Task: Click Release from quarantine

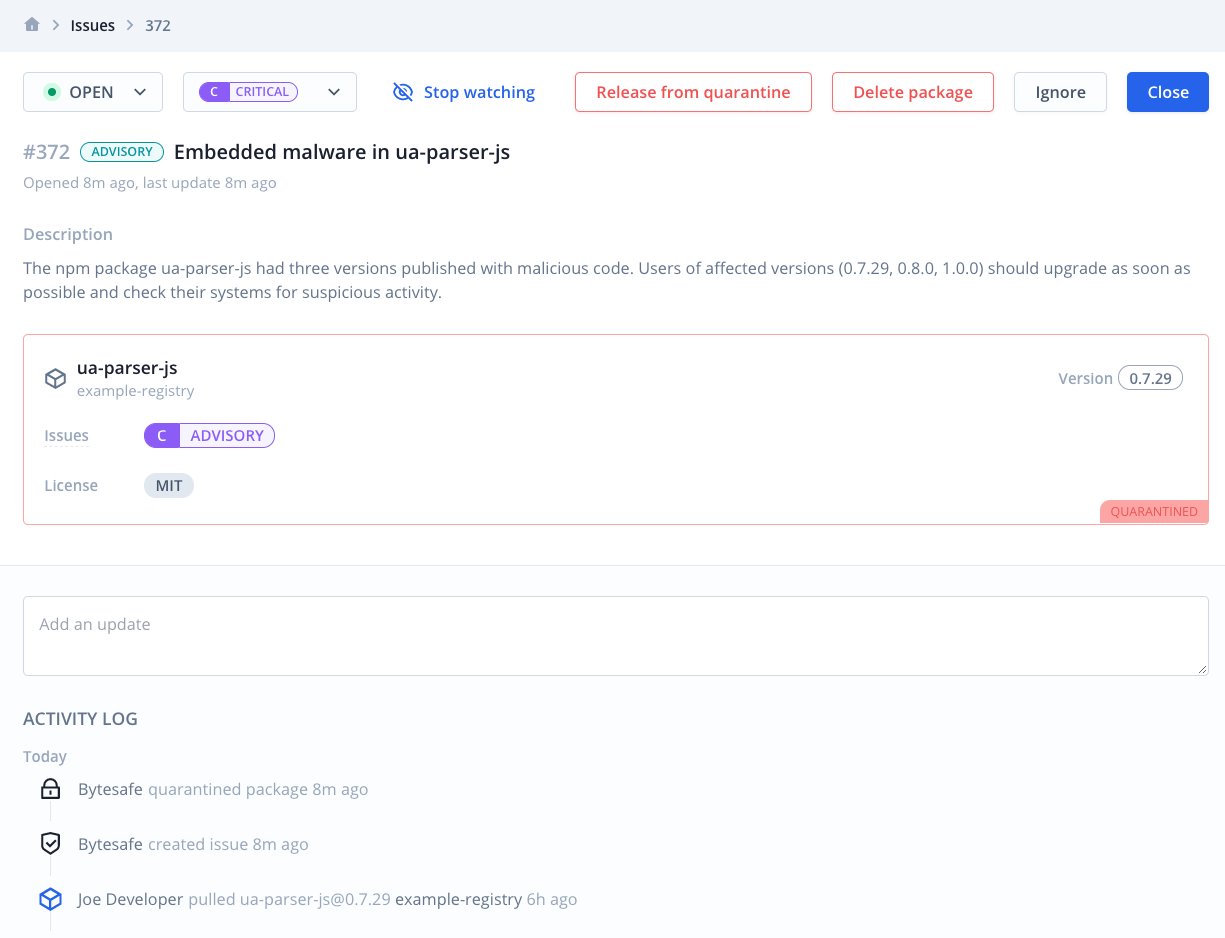Action: (x=693, y=91)
